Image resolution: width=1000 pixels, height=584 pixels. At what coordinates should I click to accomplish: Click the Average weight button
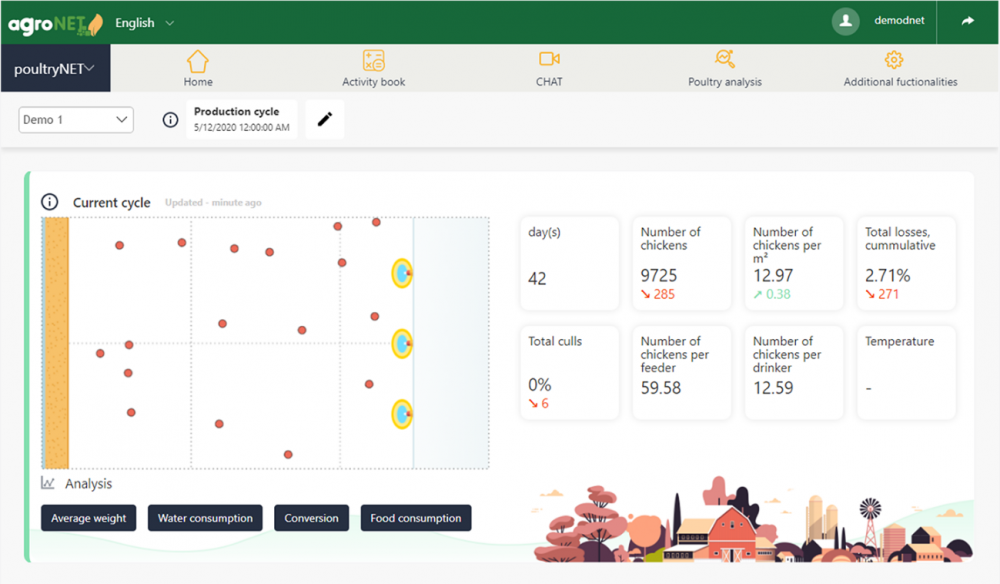click(89, 518)
